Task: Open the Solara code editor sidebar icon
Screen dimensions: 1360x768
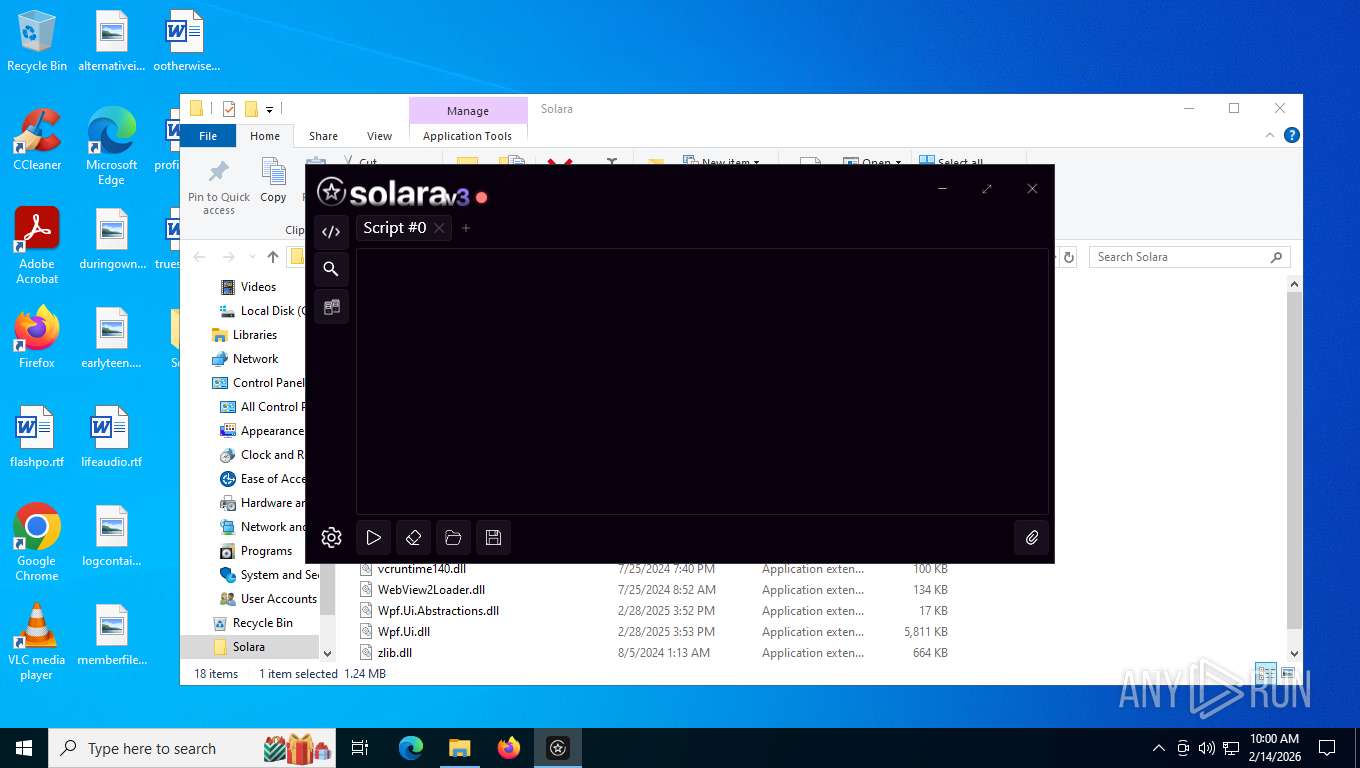Action: point(331,231)
